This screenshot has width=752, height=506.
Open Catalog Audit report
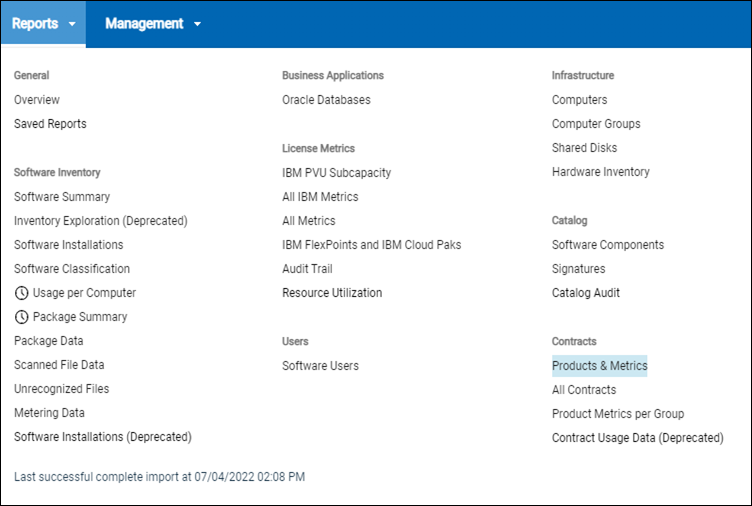pos(586,293)
